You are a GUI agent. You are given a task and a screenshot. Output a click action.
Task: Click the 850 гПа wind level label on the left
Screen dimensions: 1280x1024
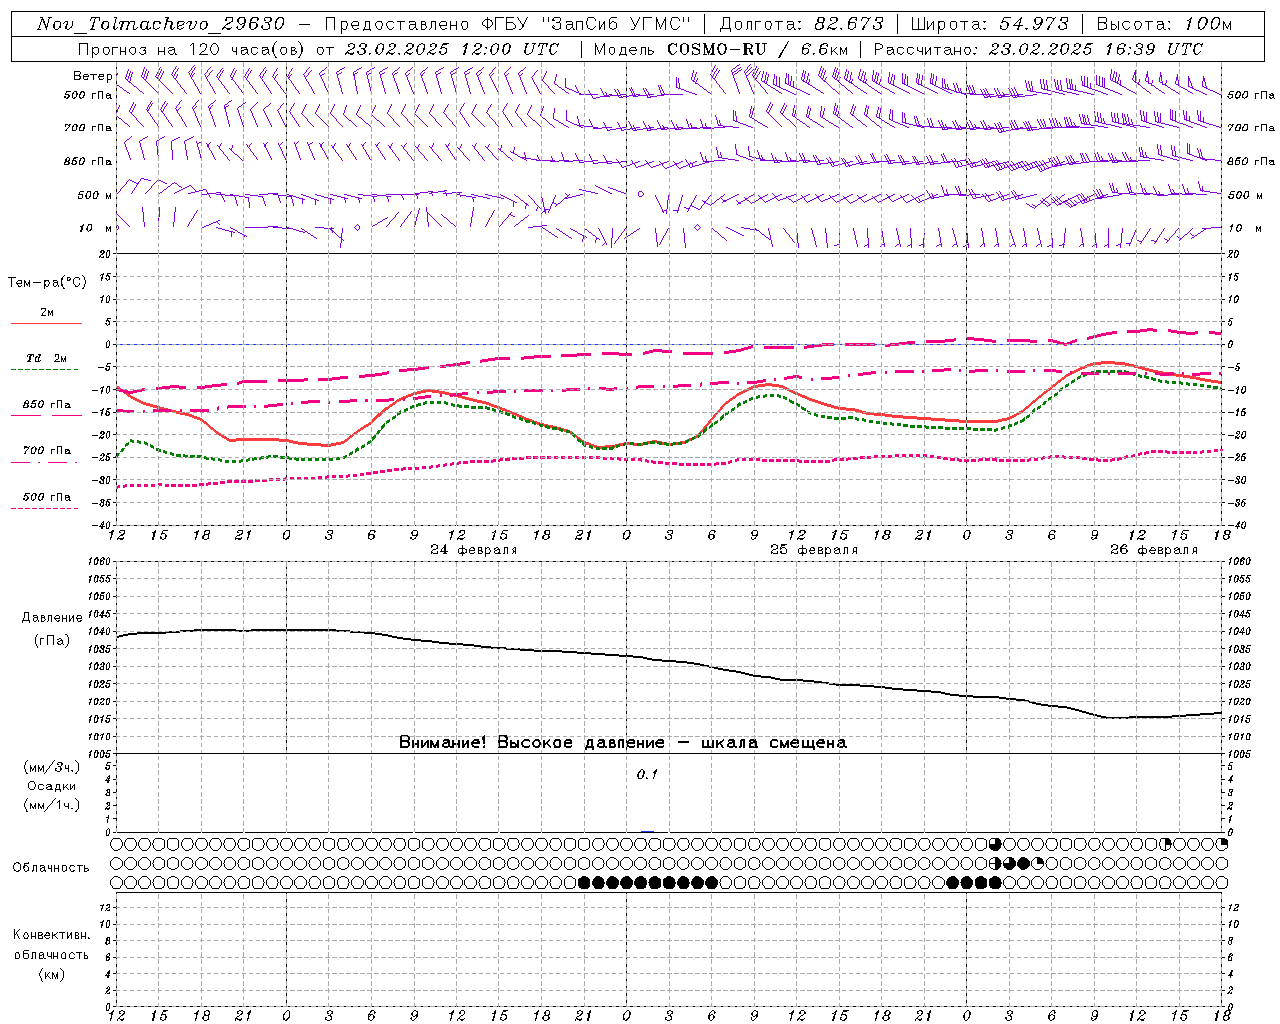[x=88, y=161]
